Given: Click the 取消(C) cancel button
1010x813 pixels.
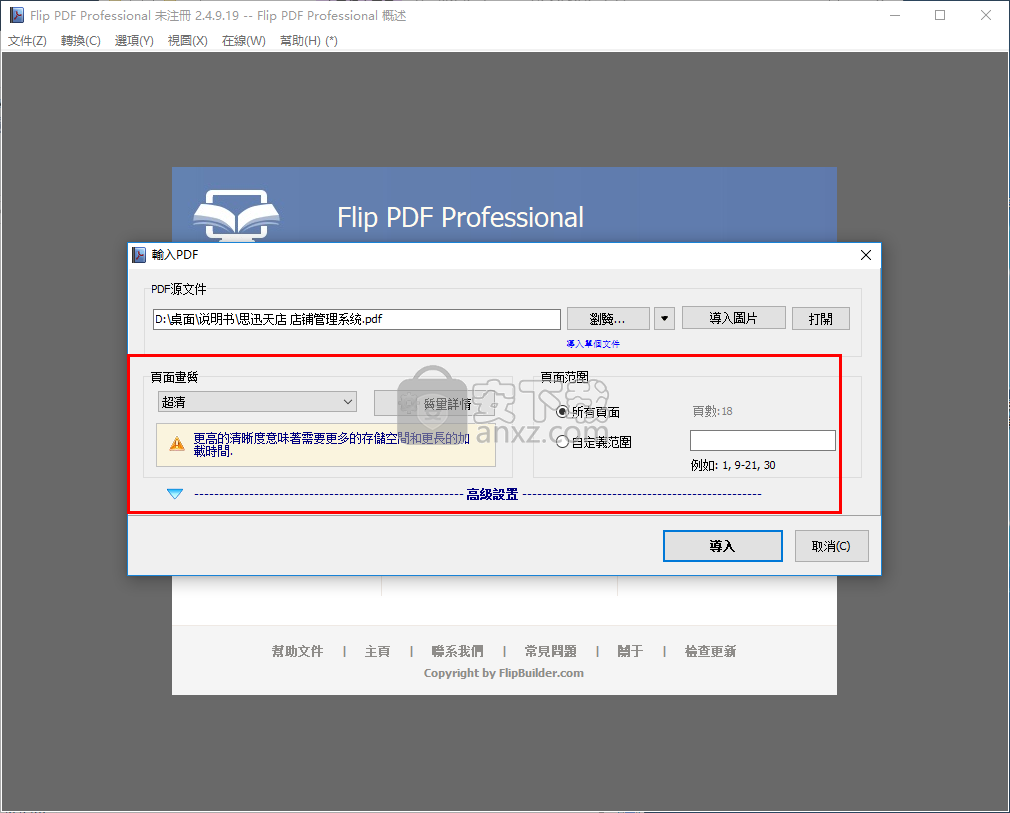Looking at the screenshot, I should coord(832,546).
